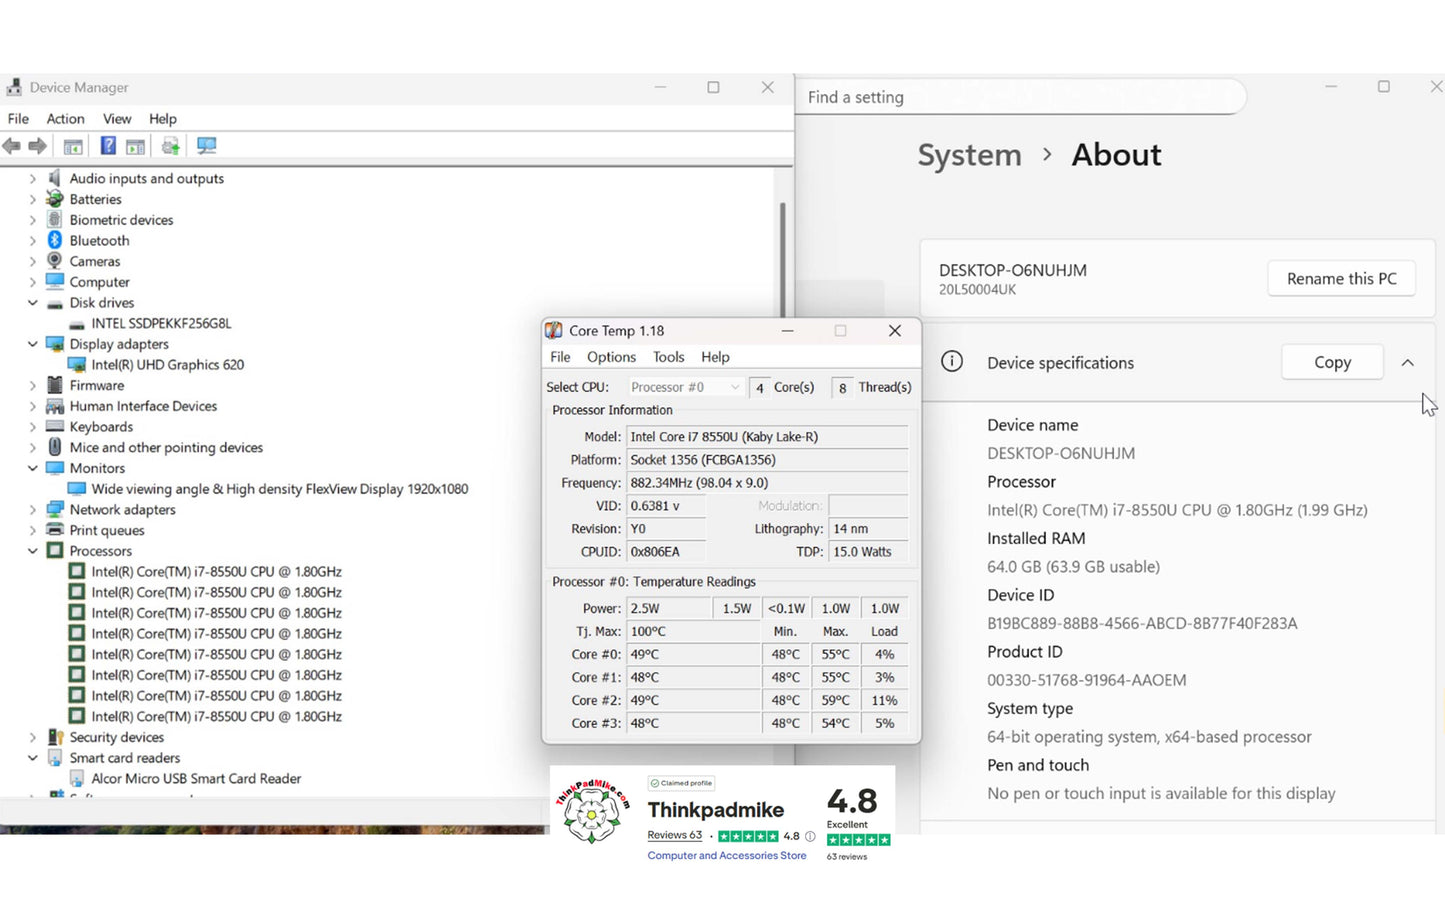Expand the Batteries node
1445x908 pixels.
(x=32, y=199)
